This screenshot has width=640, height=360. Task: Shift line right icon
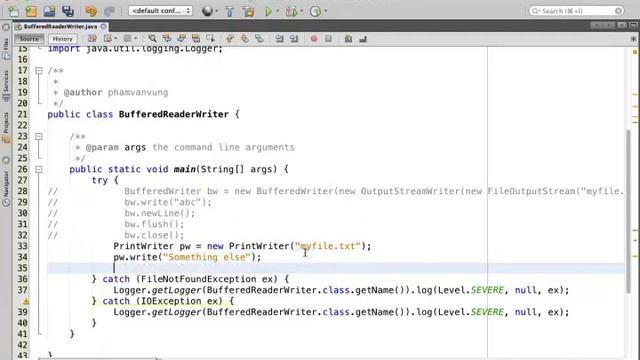pos(293,39)
